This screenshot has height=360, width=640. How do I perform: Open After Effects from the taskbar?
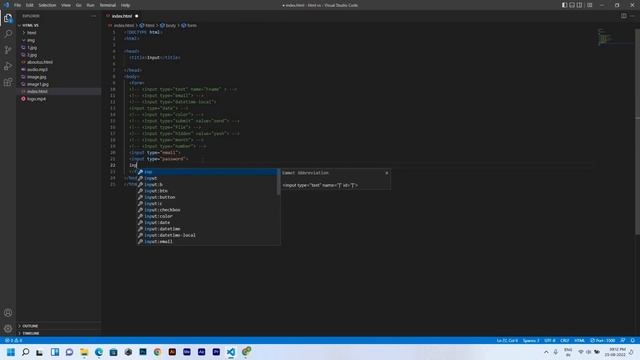coord(202,352)
